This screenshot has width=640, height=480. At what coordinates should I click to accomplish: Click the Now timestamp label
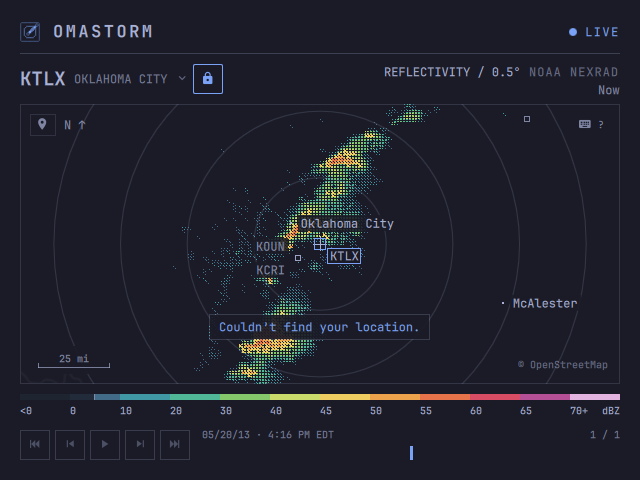pyautogui.click(x=609, y=90)
